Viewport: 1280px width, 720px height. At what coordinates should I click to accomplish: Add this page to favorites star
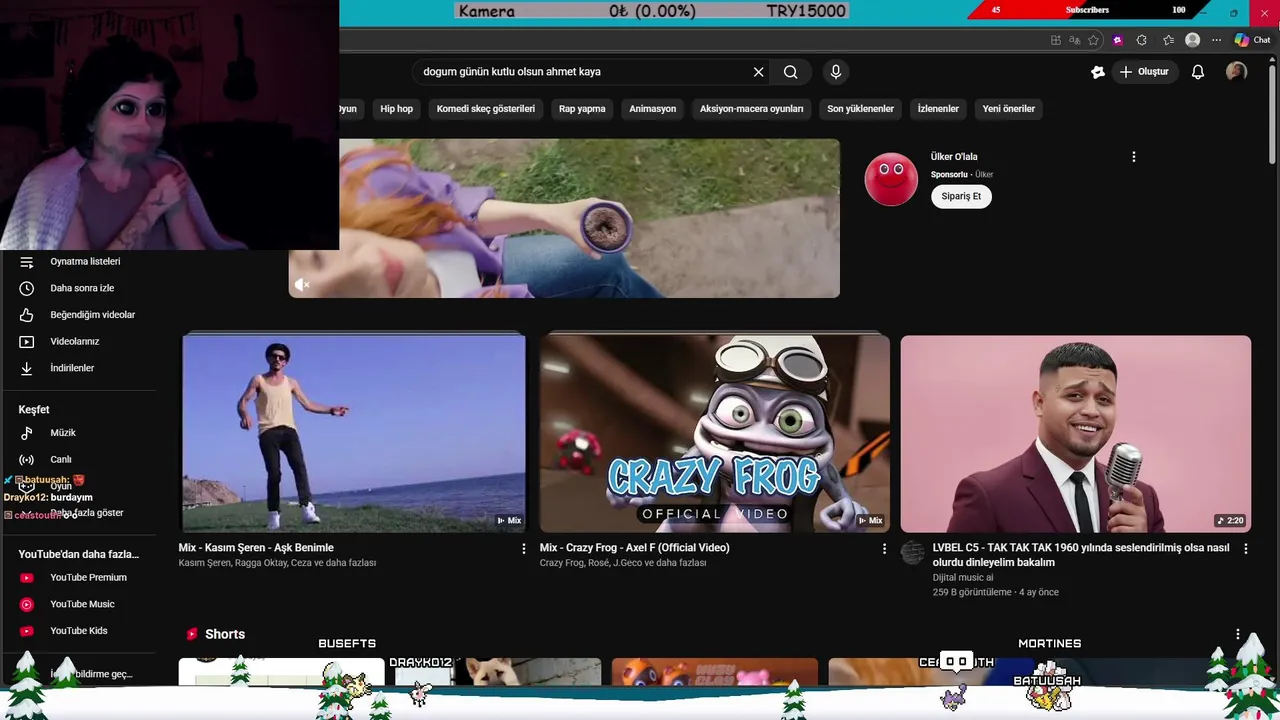[1093, 40]
